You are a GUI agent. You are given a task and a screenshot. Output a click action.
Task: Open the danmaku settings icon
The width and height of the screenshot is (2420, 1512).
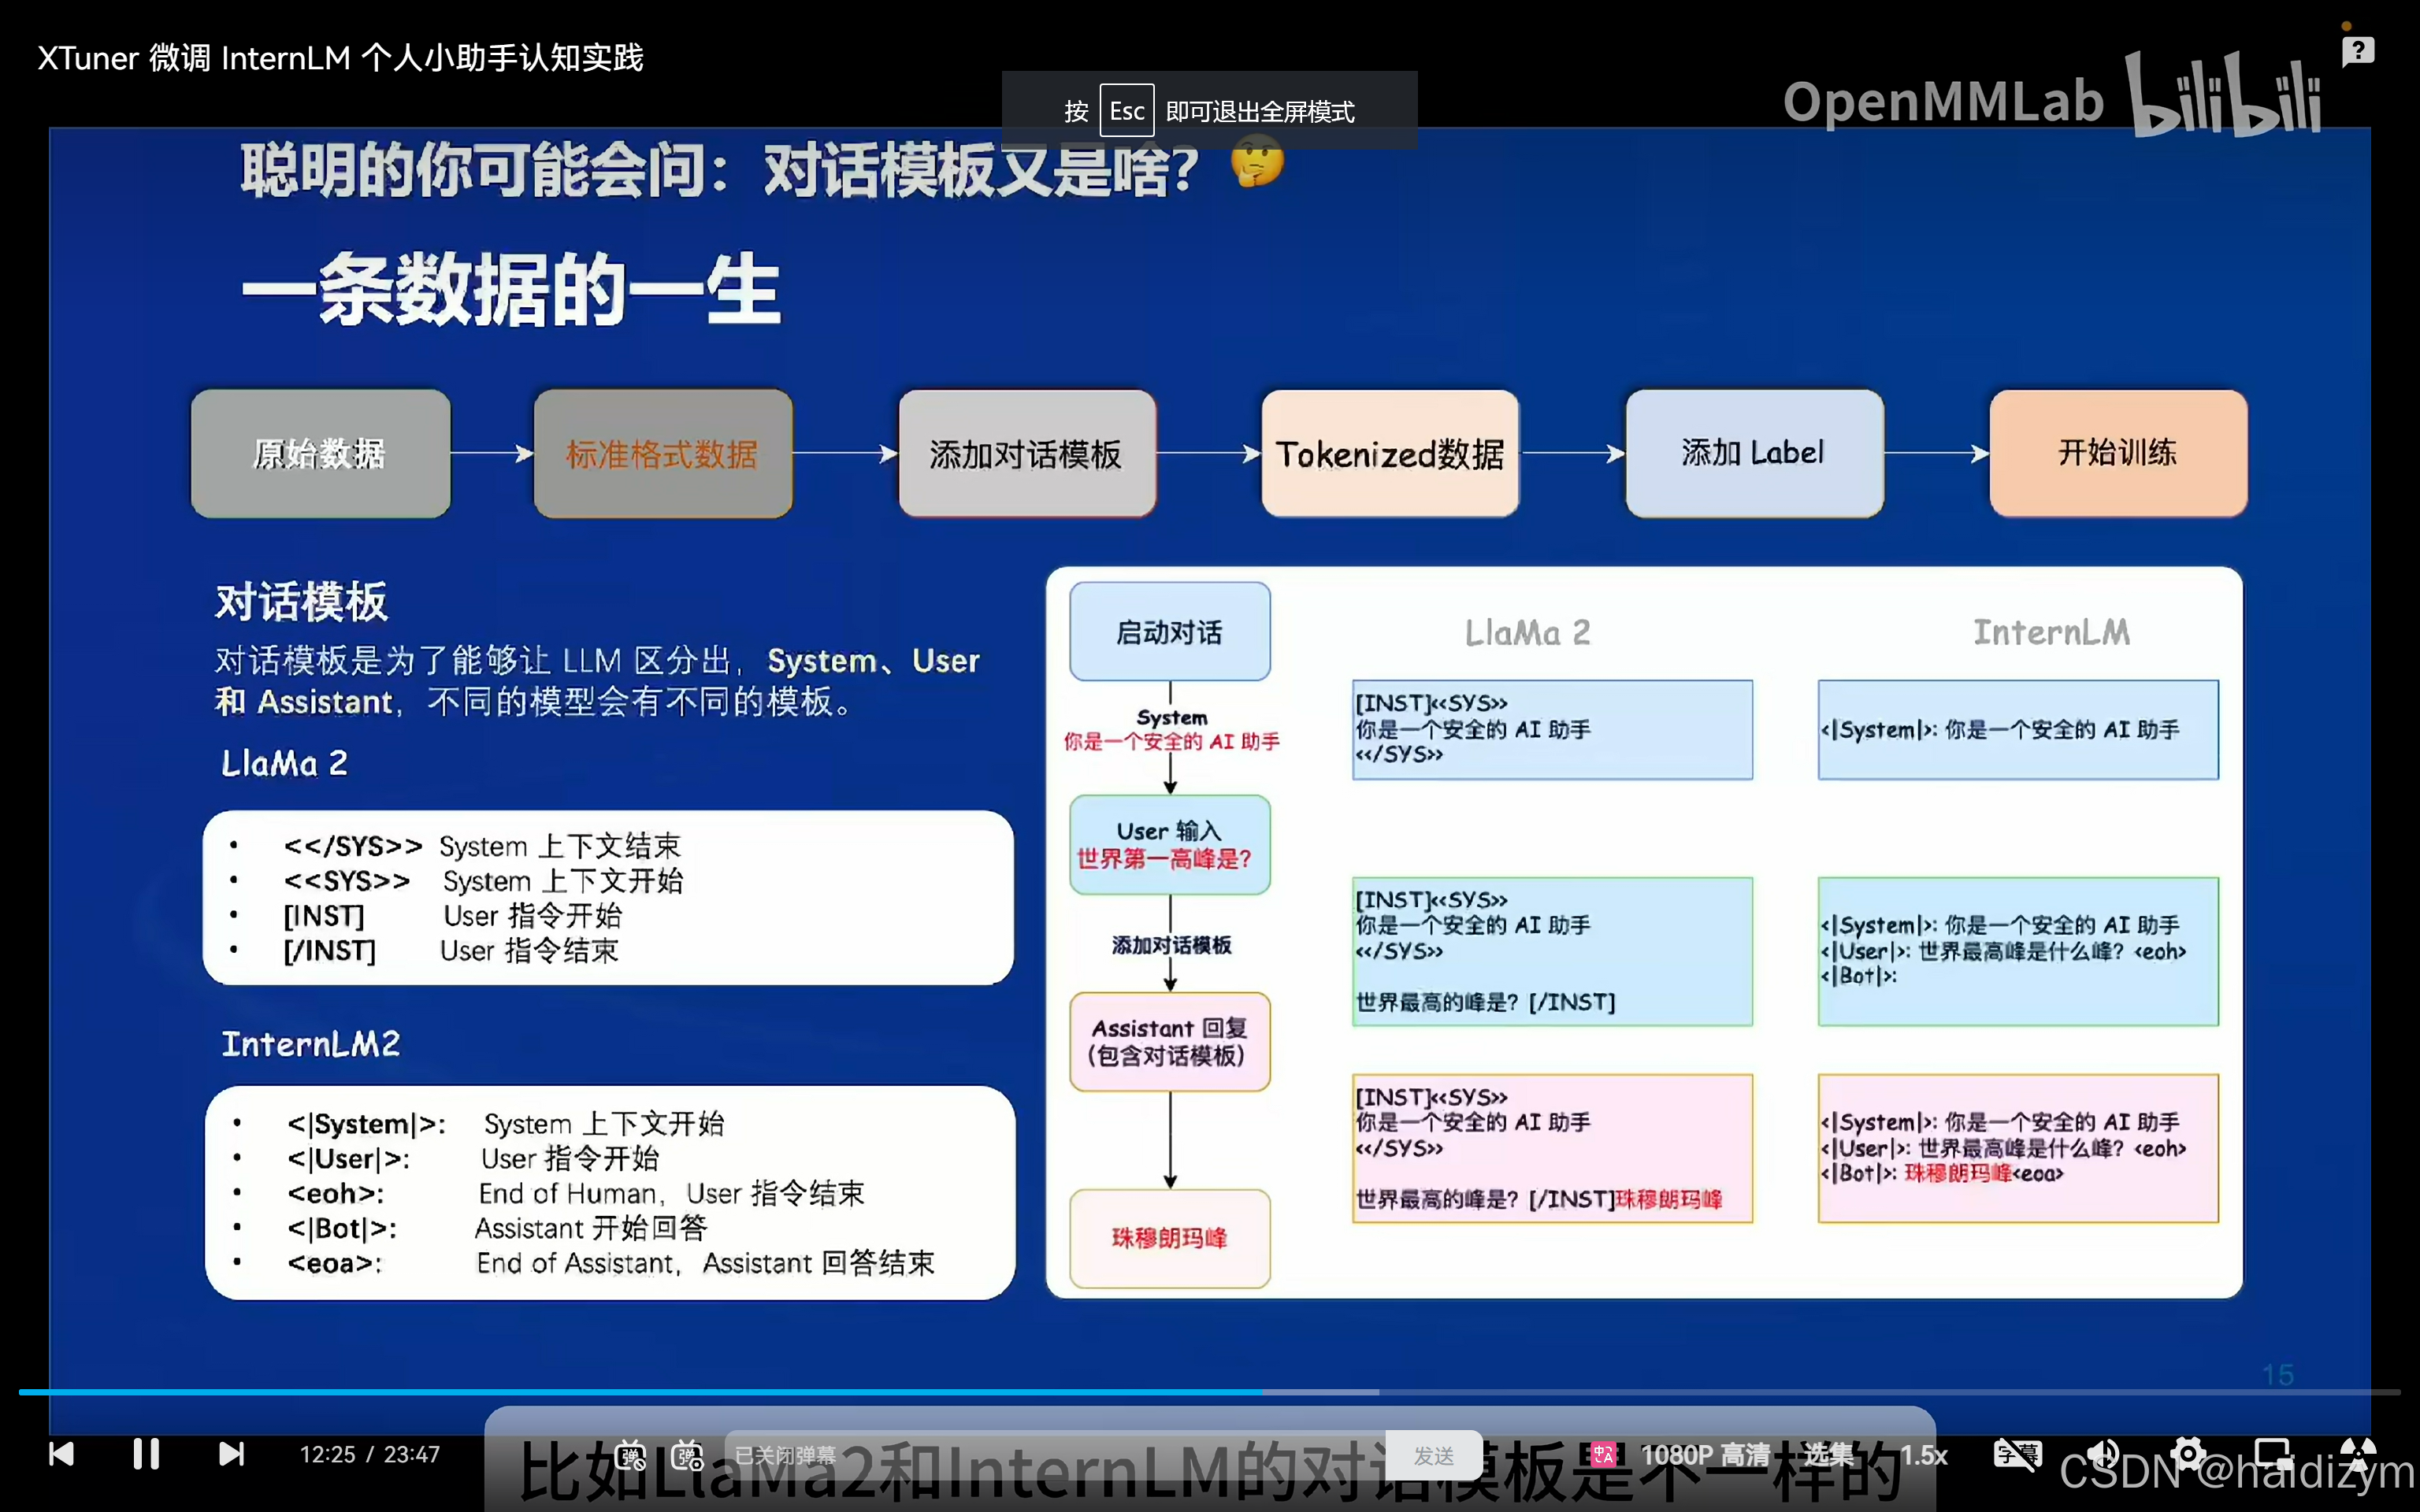[688, 1455]
